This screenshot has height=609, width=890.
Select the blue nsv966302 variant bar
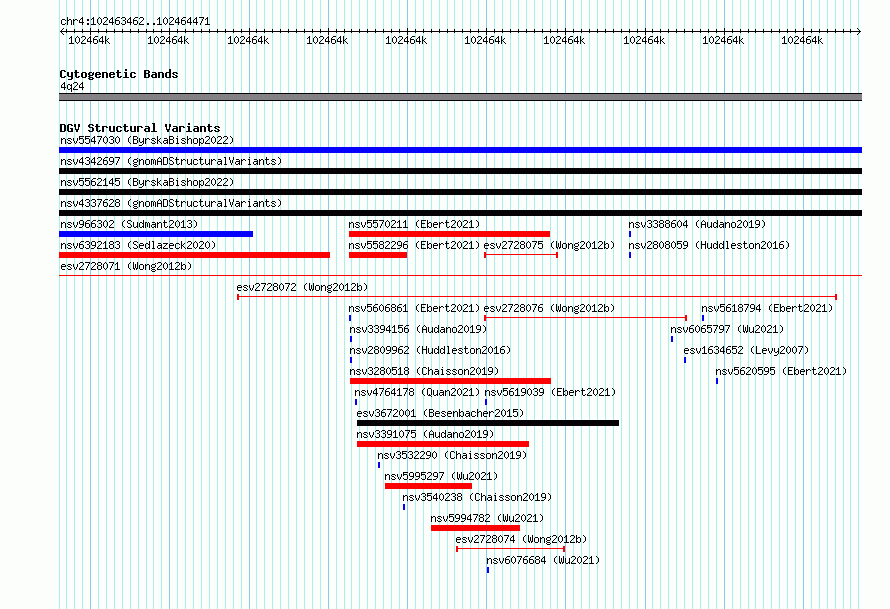click(x=156, y=234)
